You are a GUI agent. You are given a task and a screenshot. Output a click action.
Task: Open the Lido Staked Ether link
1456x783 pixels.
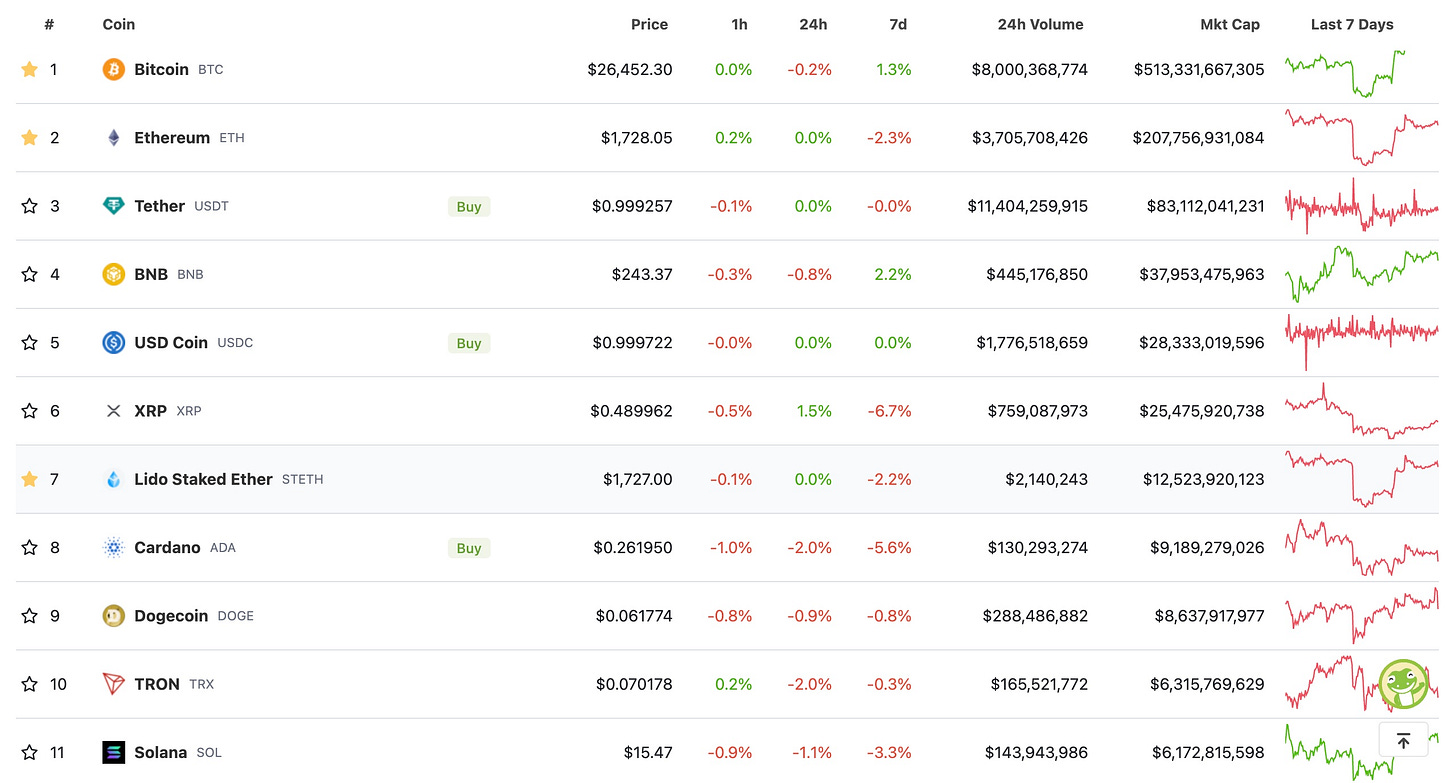(203, 479)
